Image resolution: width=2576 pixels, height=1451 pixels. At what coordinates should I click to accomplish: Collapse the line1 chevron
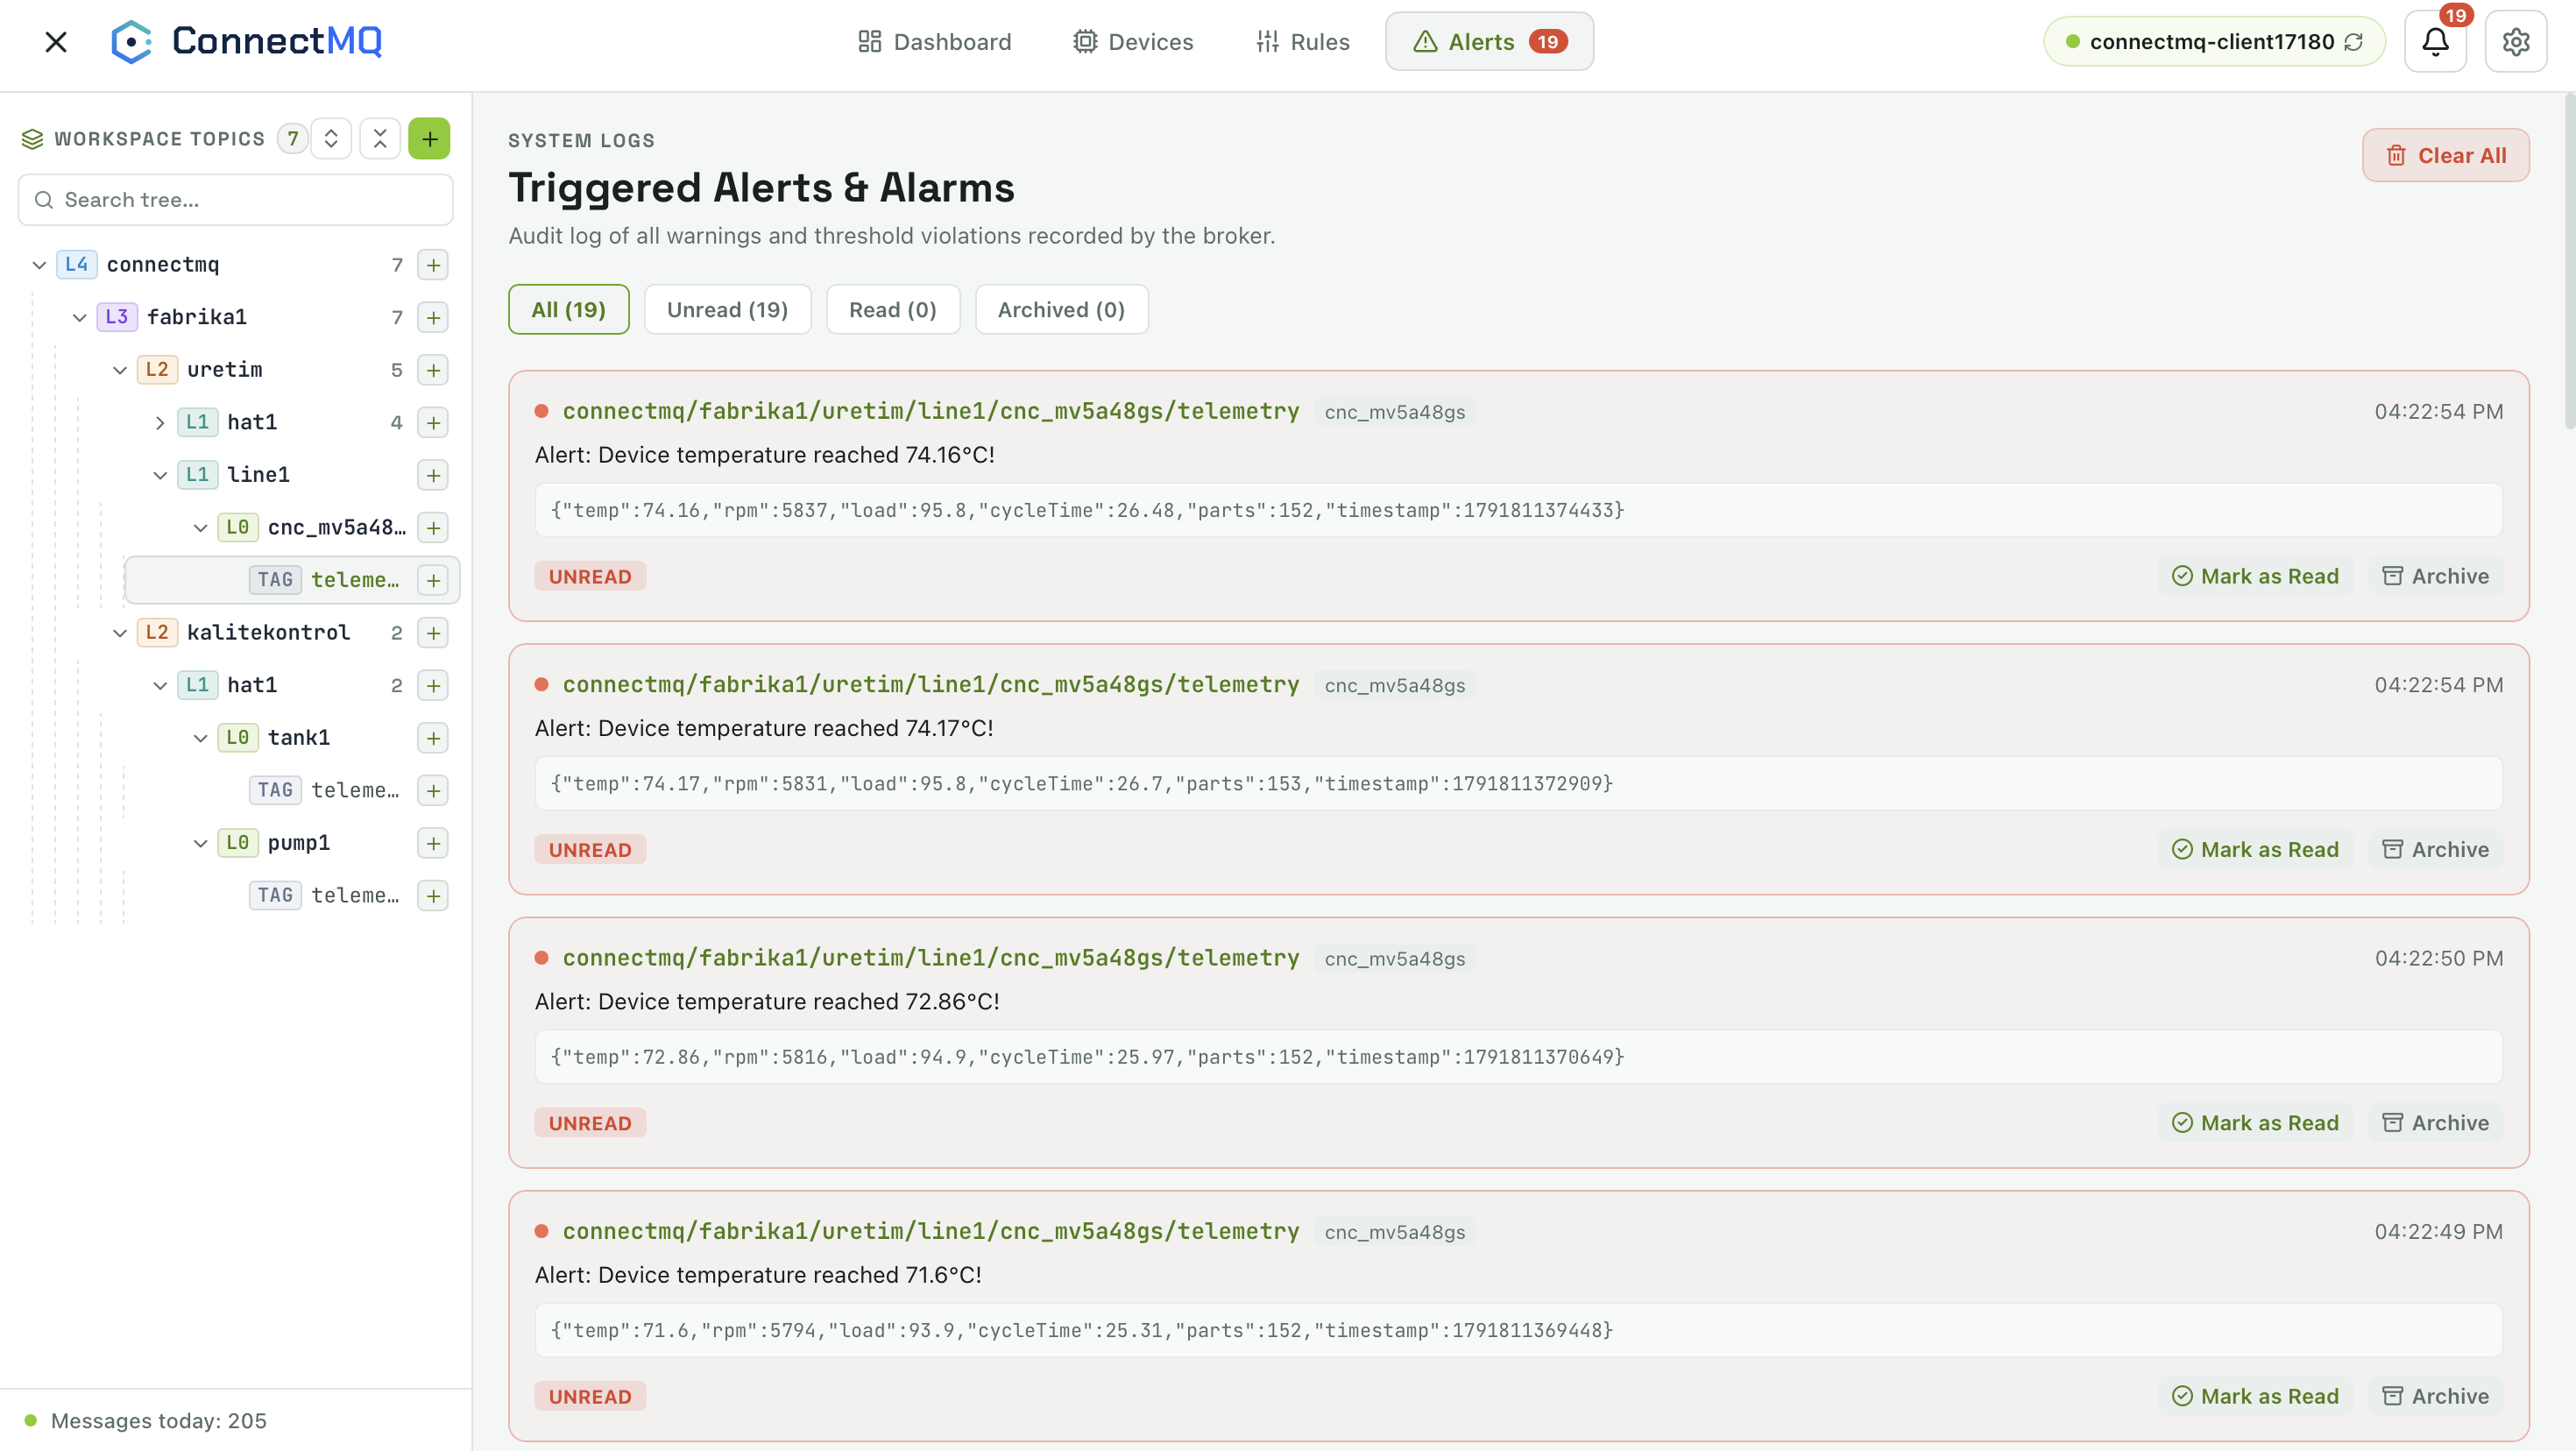pos(160,475)
